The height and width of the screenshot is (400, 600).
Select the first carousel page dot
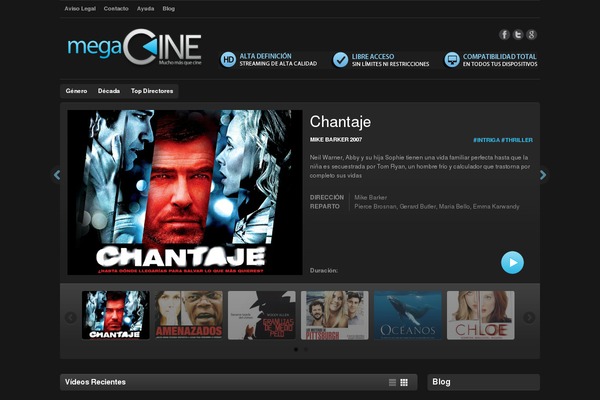coord(296,349)
